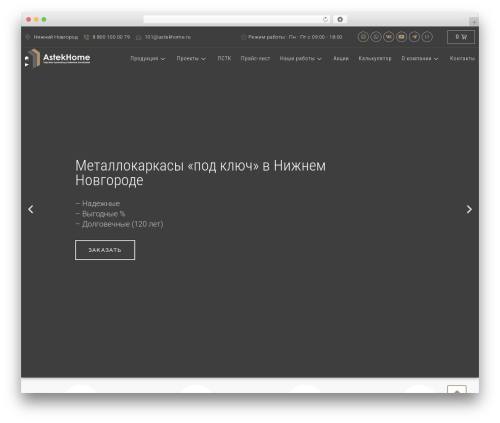Open the ЛСТК menu item
500x423 pixels.
coord(224,58)
